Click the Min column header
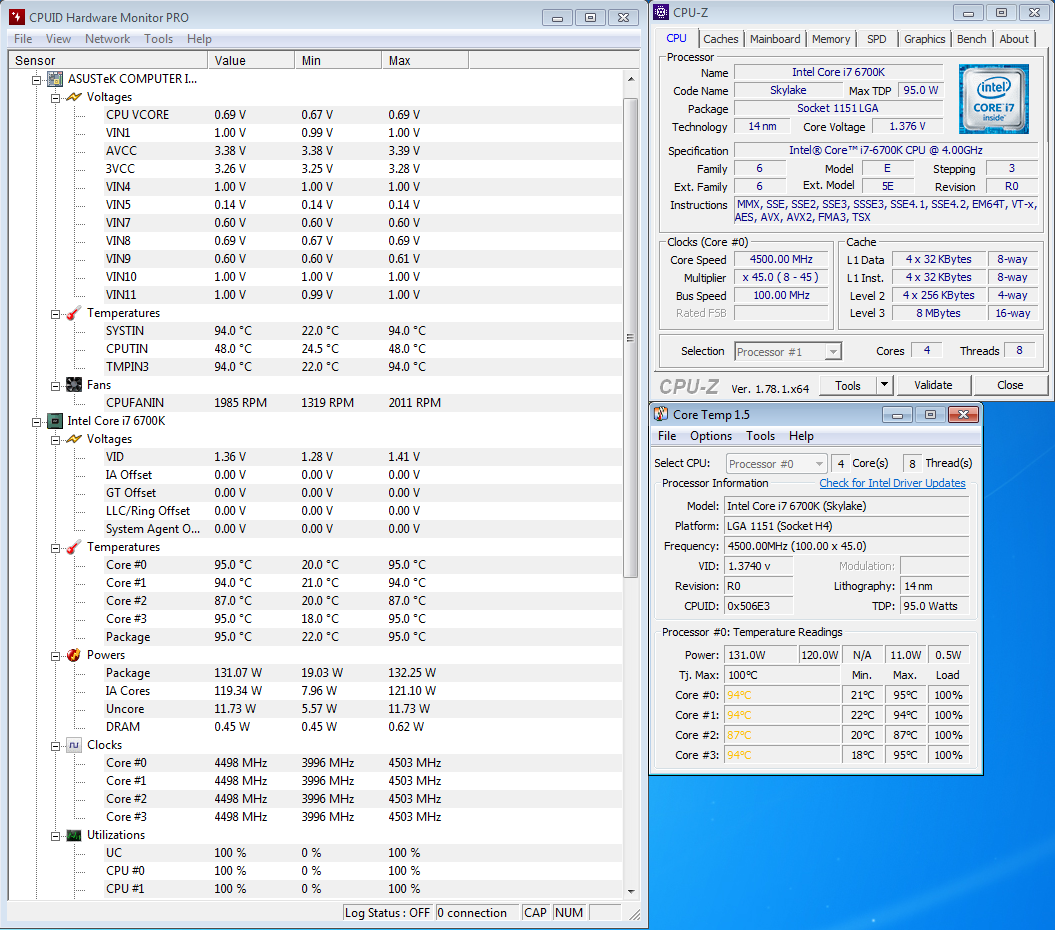The width and height of the screenshot is (1055, 930). pos(338,61)
